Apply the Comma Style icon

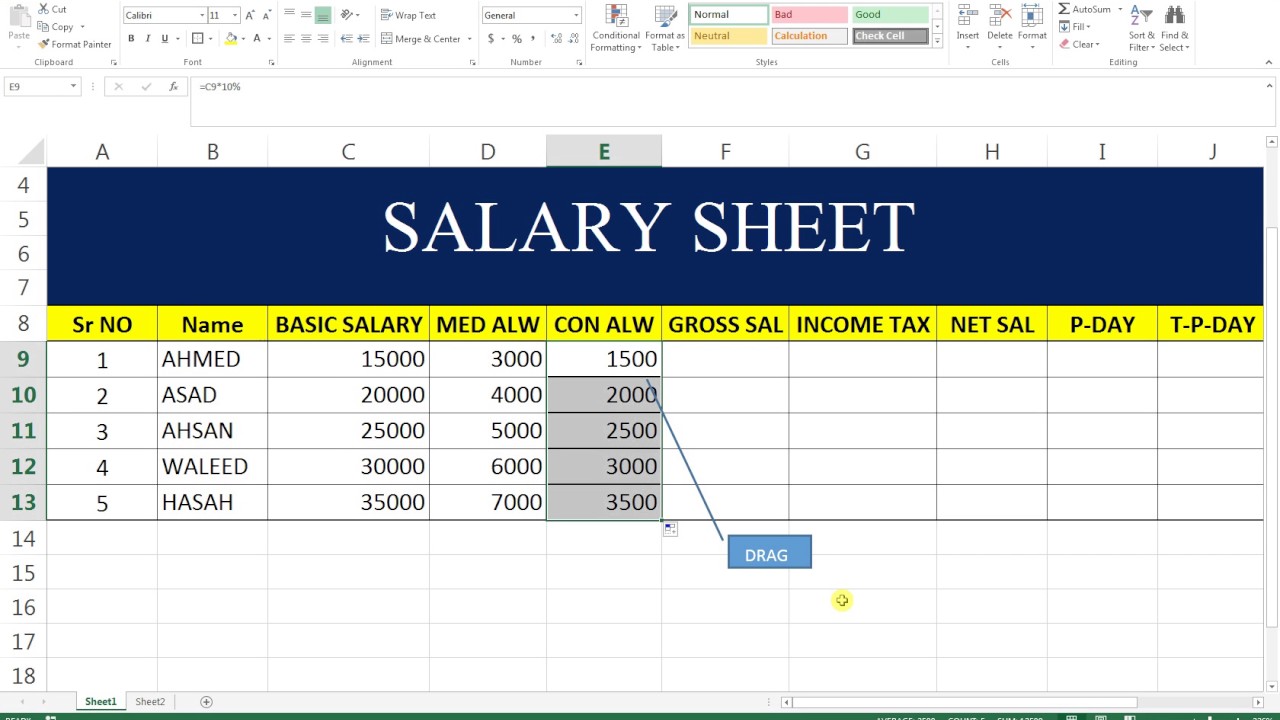click(533, 38)
